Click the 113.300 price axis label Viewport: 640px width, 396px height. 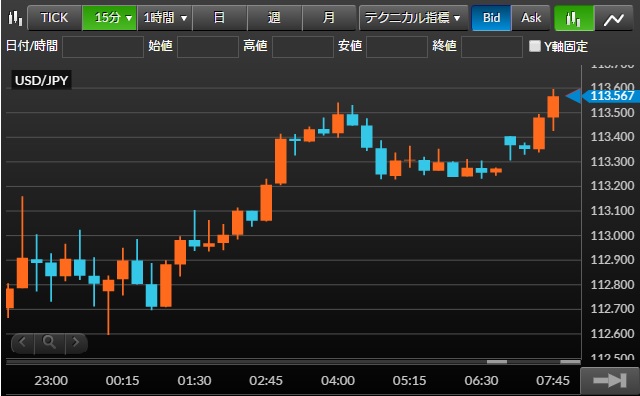coord(612,162)
